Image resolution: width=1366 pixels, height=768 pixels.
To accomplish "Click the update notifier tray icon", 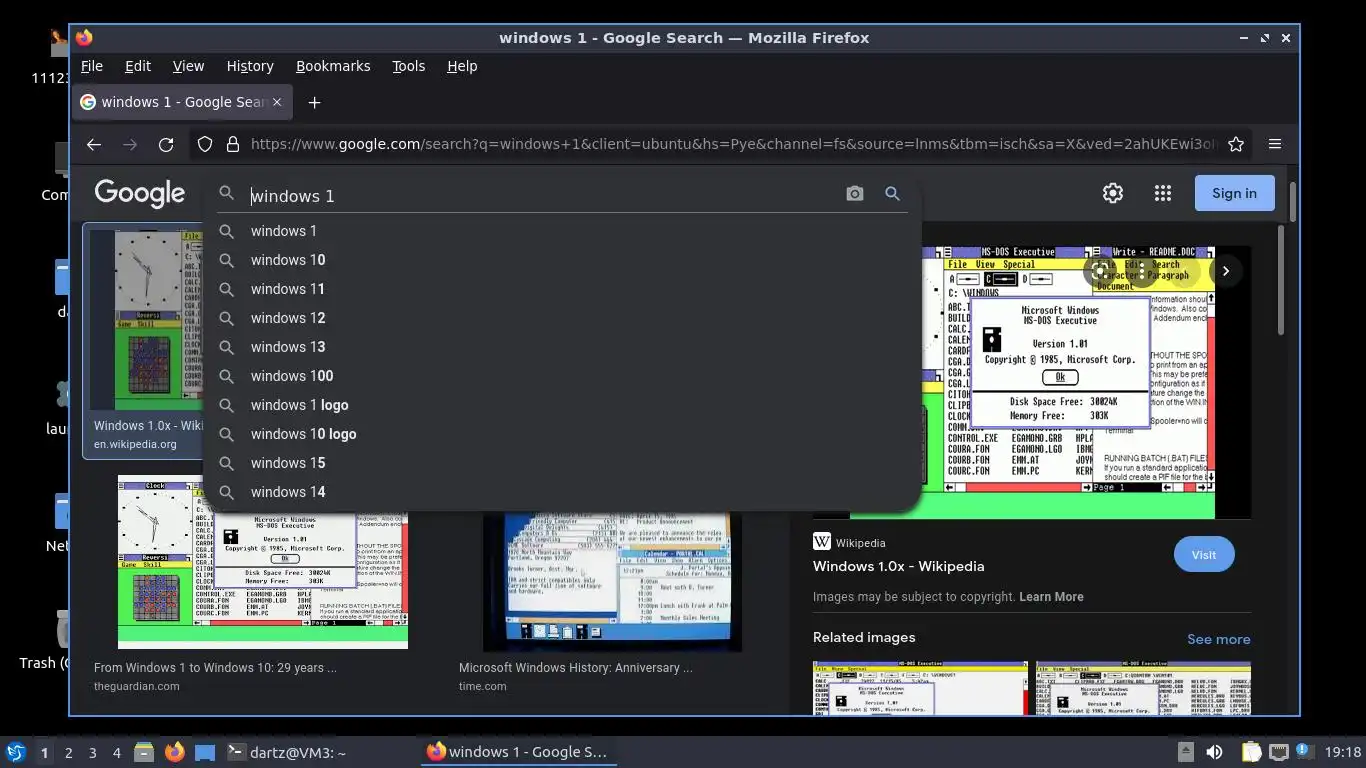I will (1302, 751).
